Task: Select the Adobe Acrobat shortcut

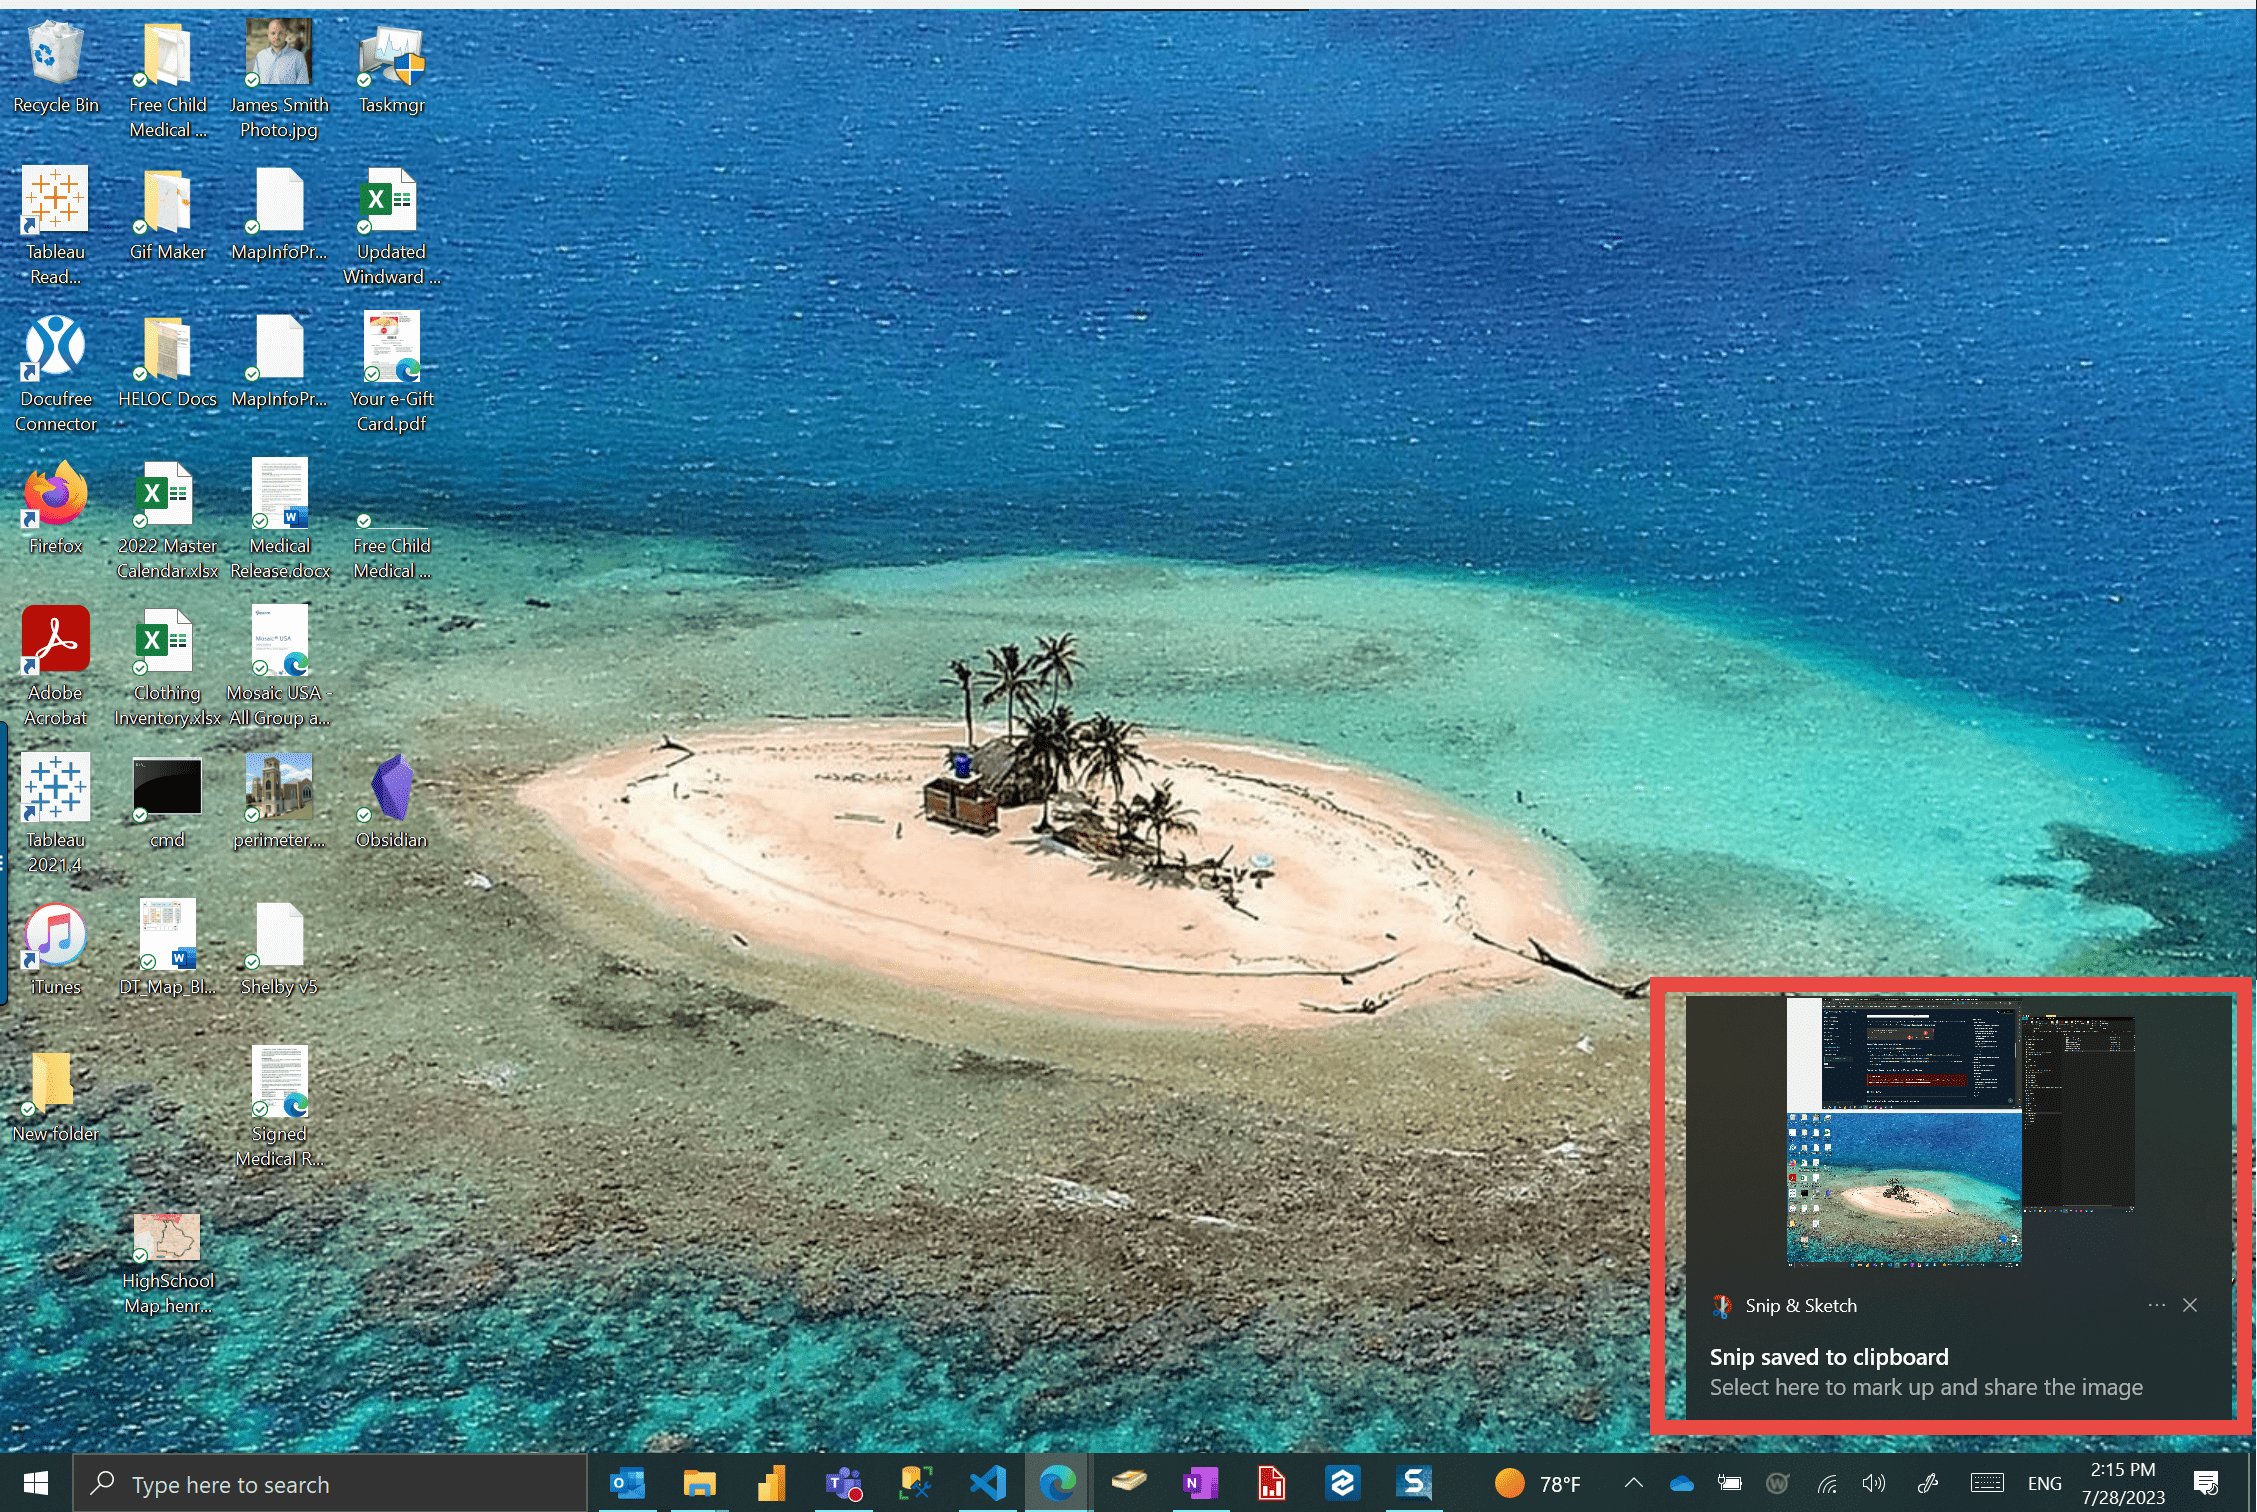Action: (56, 668)
